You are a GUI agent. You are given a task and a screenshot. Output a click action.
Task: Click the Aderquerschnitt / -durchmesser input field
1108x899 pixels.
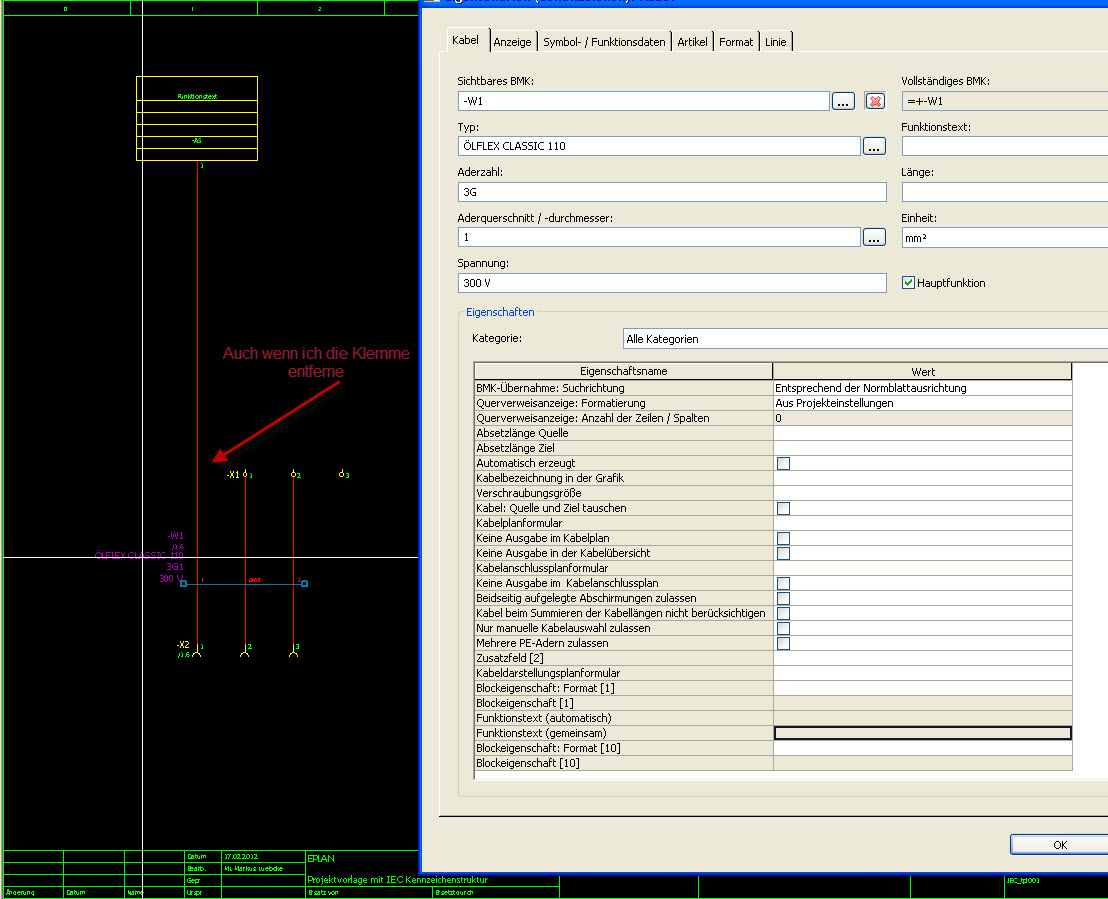point(659,237)
